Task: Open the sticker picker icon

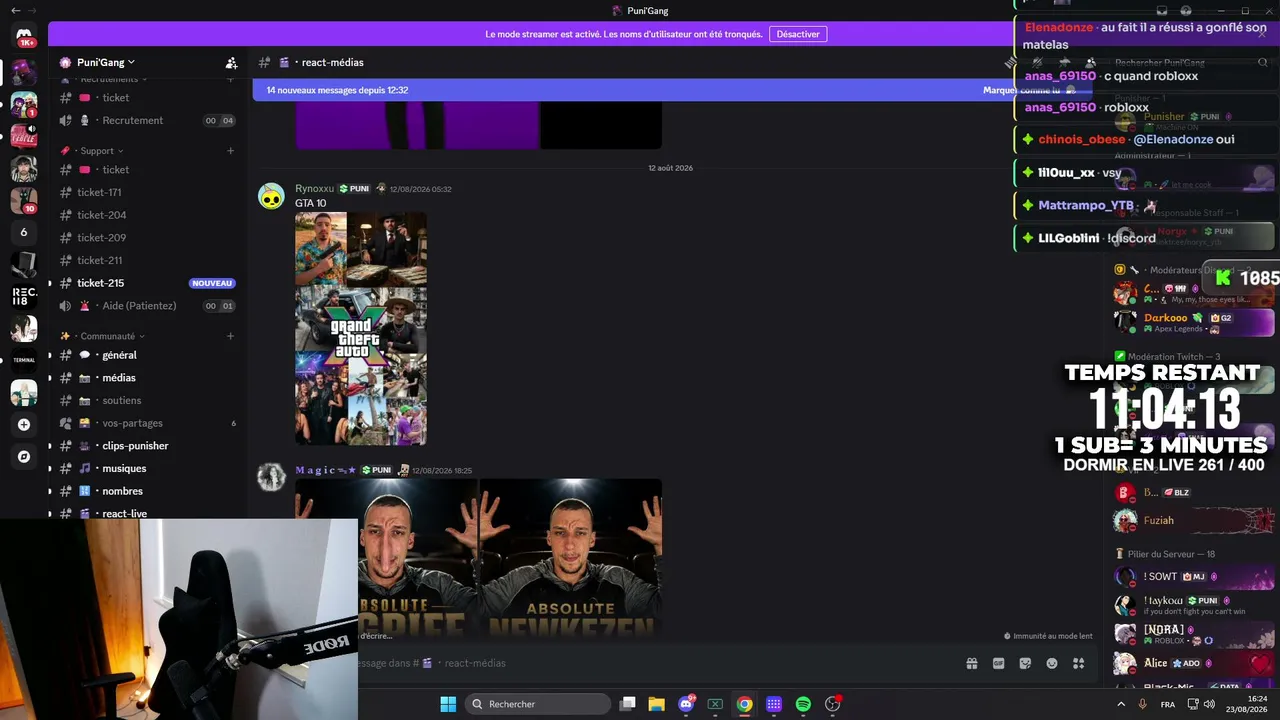Action: [1025, 663]
